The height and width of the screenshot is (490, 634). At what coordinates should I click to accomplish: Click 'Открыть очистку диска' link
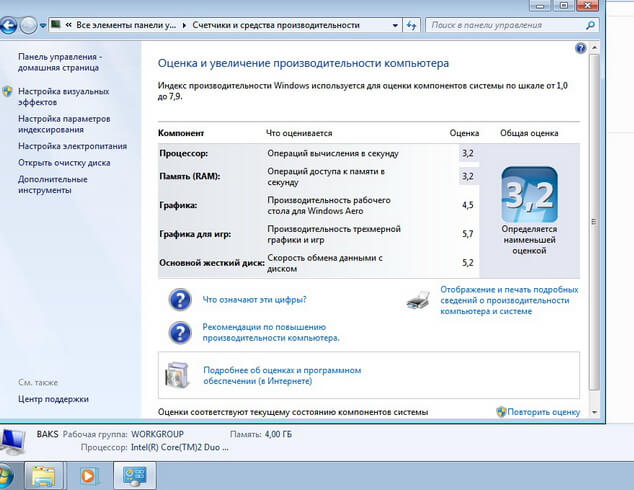[x=64, y=163]
